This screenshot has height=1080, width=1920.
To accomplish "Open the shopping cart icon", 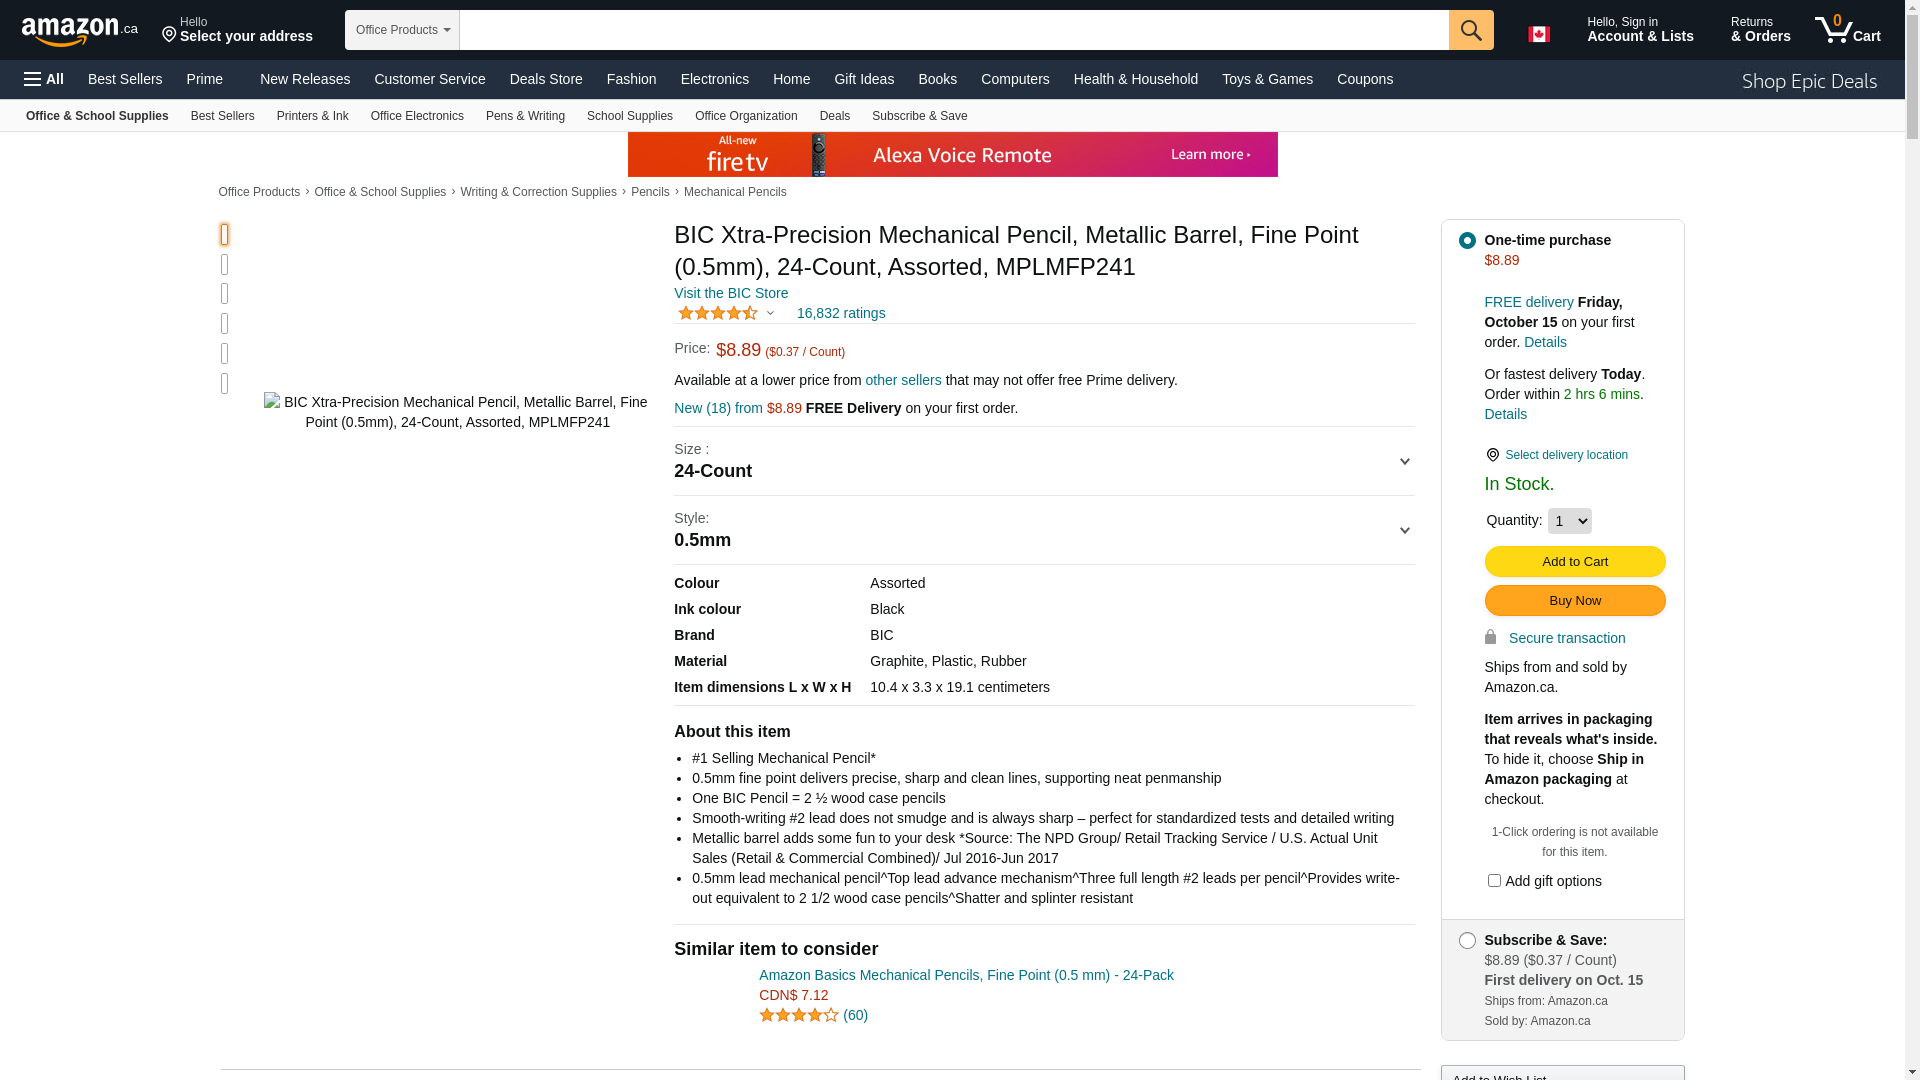I will (x=1847, y=30).
